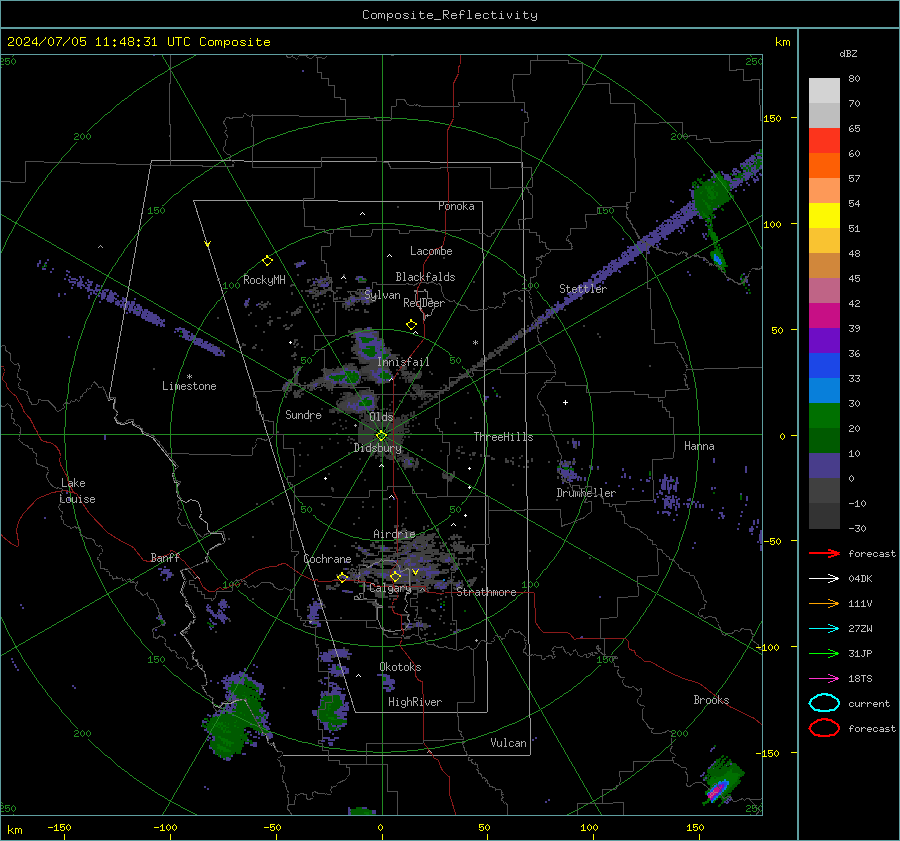Click the yellow diamond marker near RockyMH

coord(267,261)
